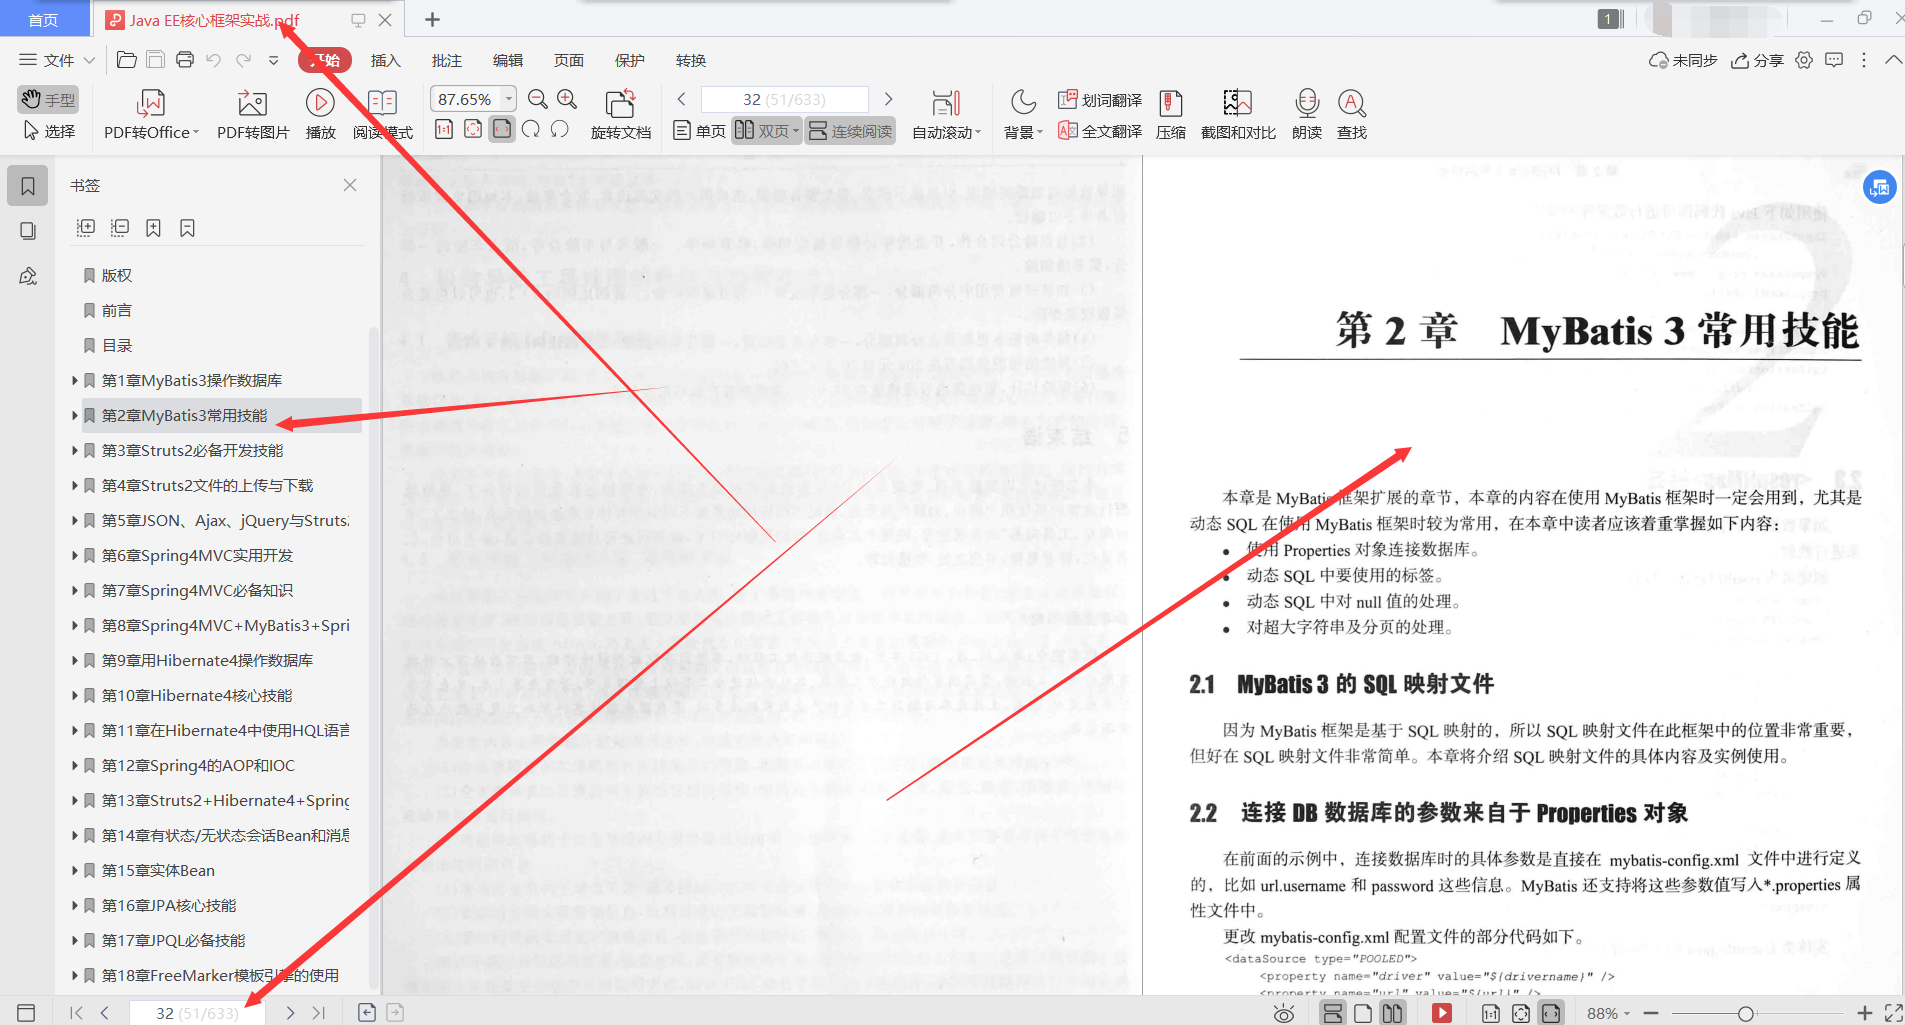This screenshot has height=1025, width=1905.
Task: Go to next page arrow in ribbon
Action: click(x=888, y=99)
